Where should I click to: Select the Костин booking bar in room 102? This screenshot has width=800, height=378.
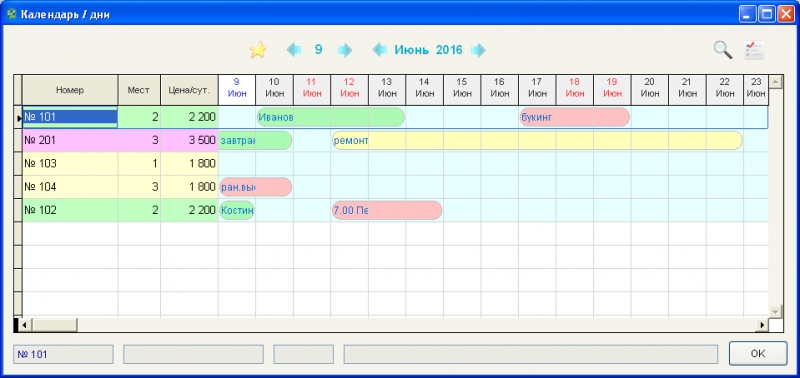pos(236,210)
